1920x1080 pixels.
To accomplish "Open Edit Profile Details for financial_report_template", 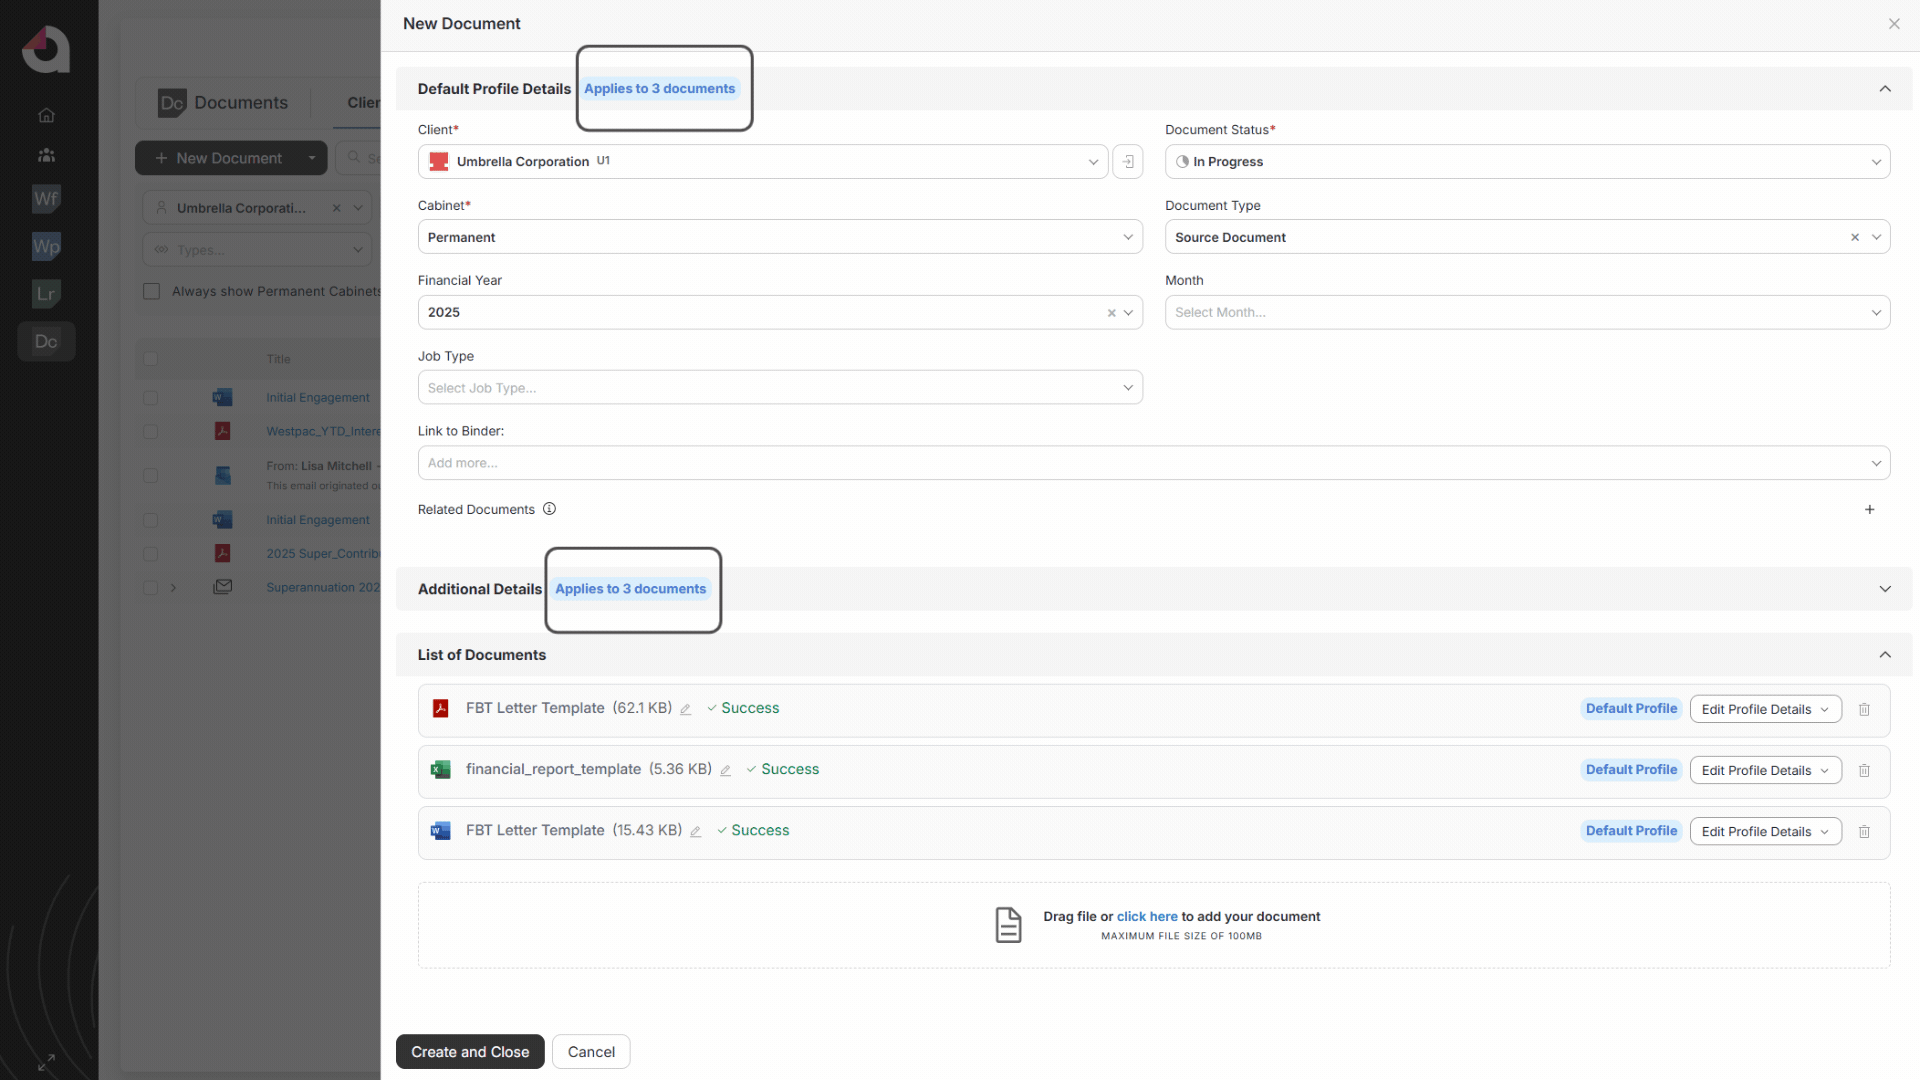I will point(1765,770).
